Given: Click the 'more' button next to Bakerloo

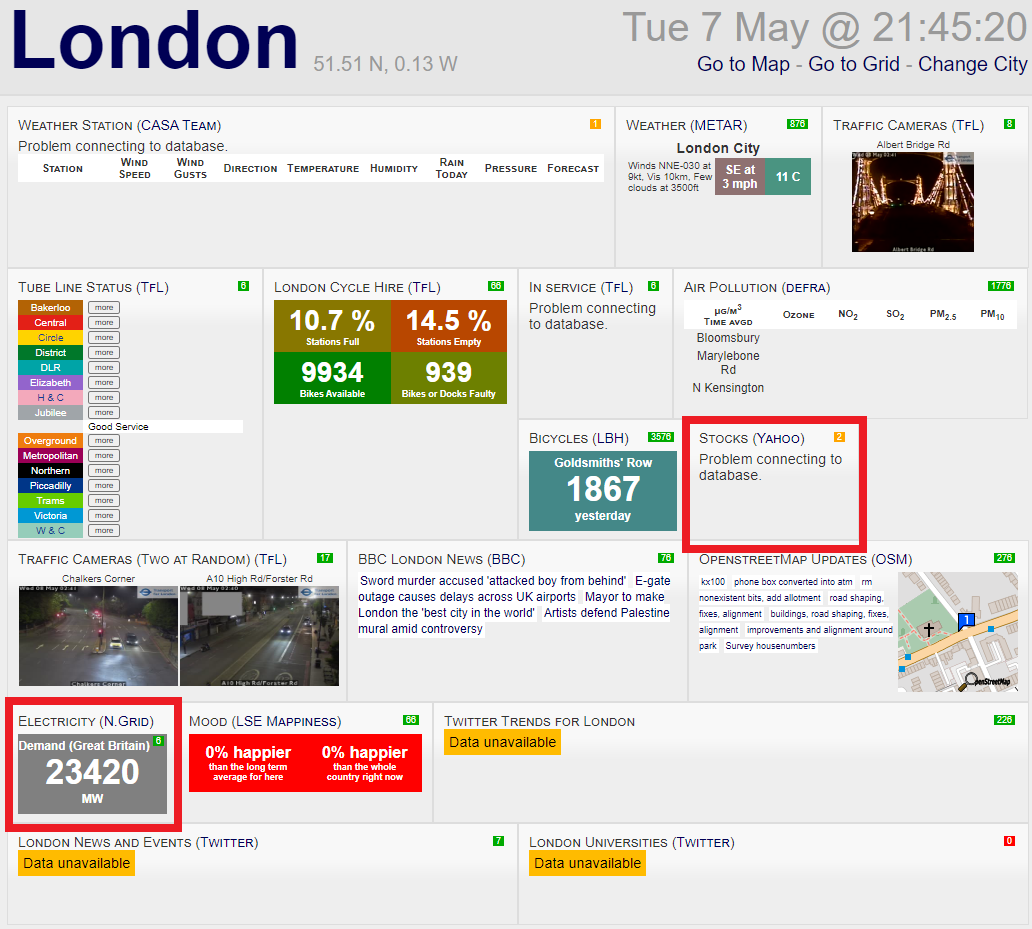Looking at the screenshot, I should click(x=104, y=307).
